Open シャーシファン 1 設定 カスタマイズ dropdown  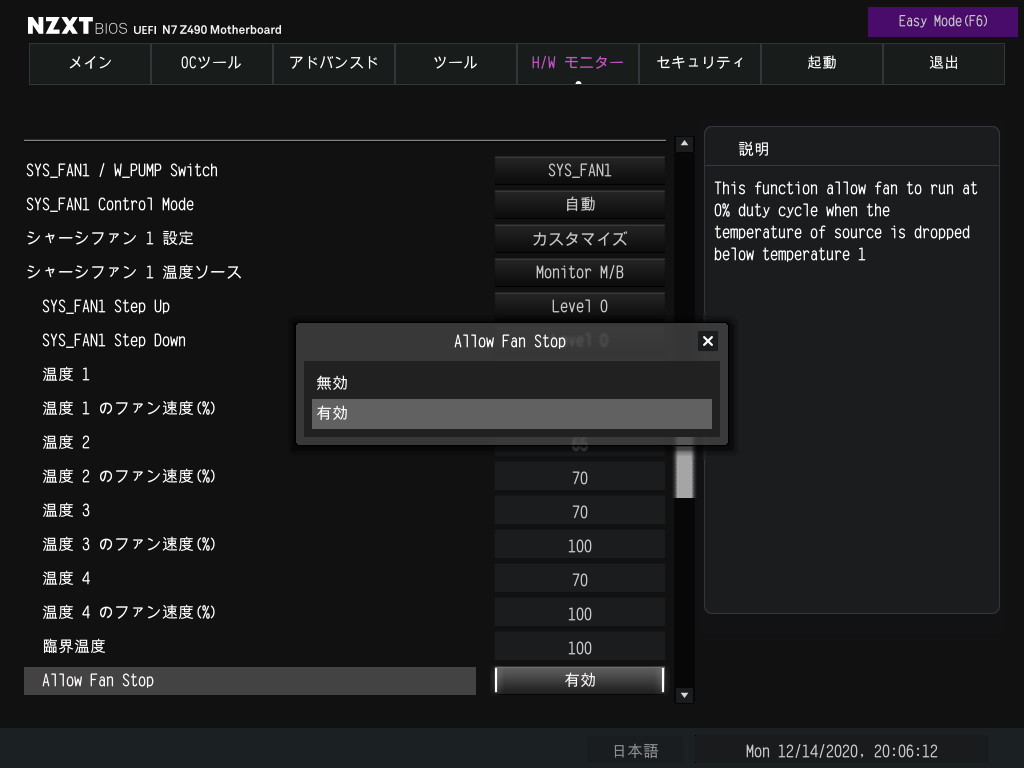(x=580, y=238)
